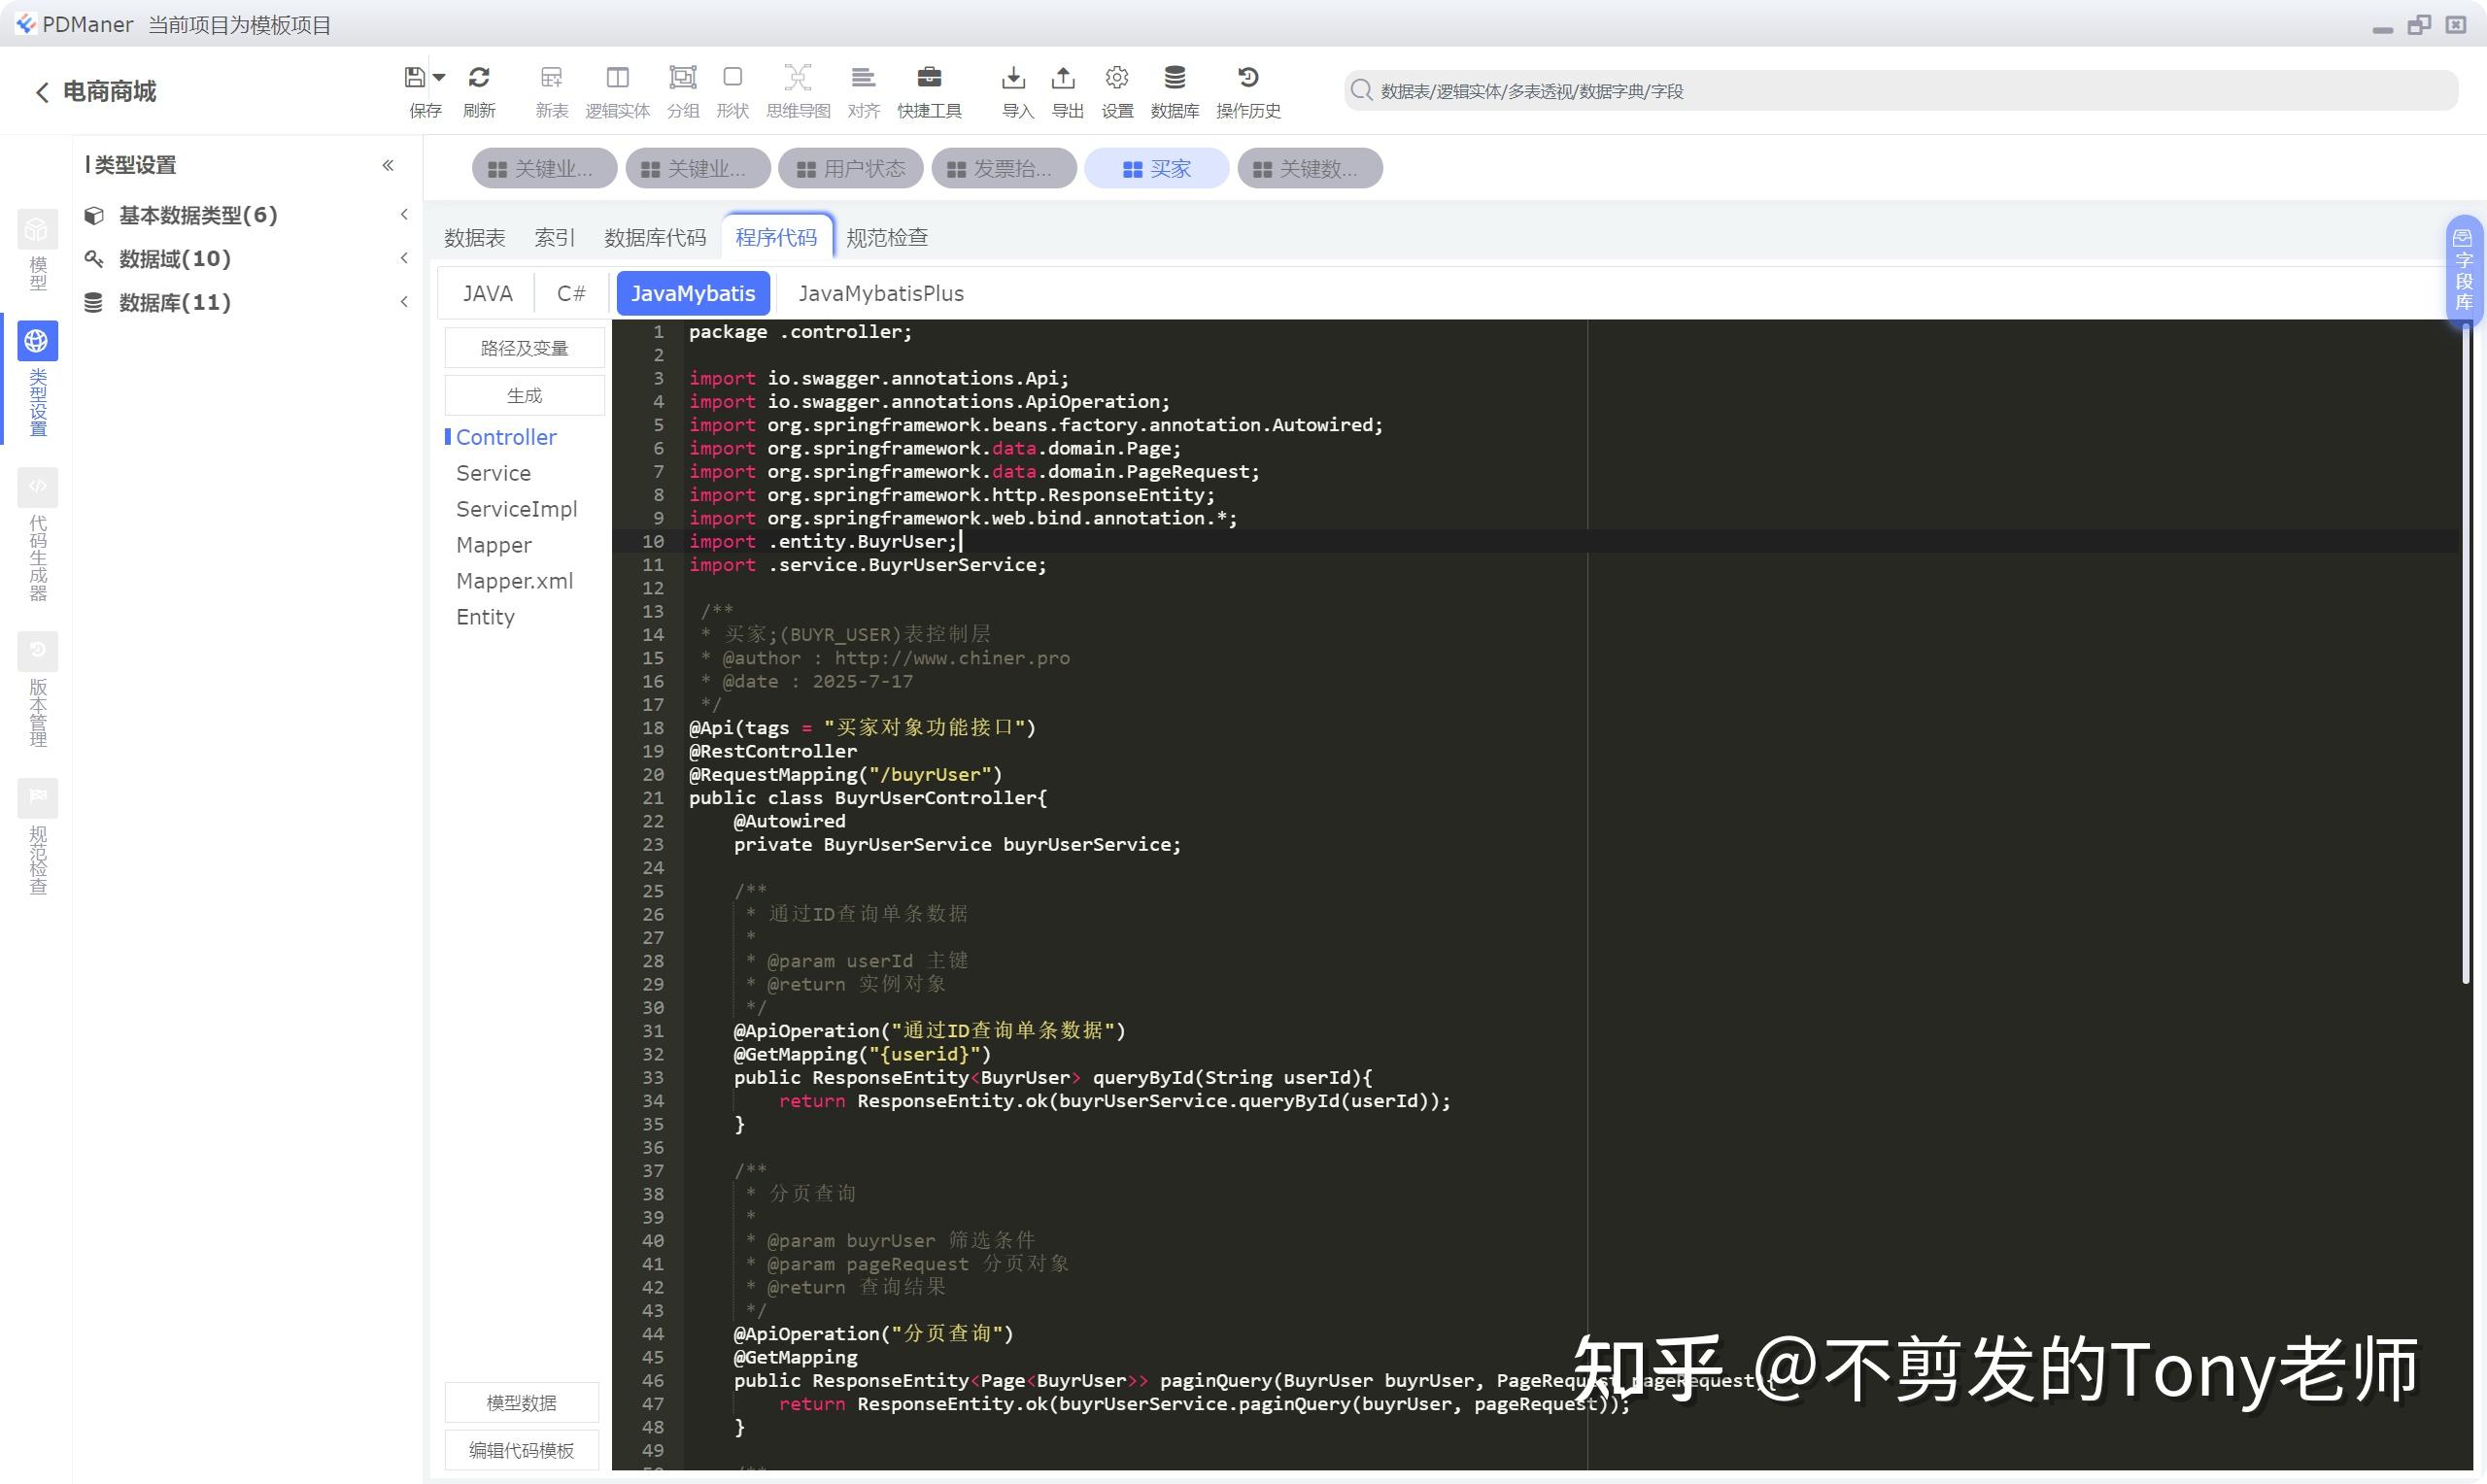
Task: Open the 快捷工具 quick tools
Action: pos(929,90)
